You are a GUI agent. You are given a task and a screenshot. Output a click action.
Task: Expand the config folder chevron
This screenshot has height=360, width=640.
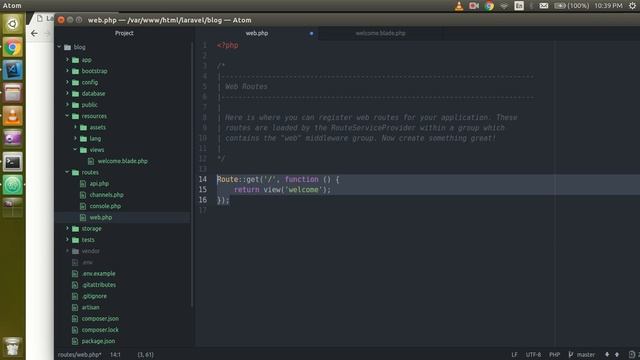[67, 82]
